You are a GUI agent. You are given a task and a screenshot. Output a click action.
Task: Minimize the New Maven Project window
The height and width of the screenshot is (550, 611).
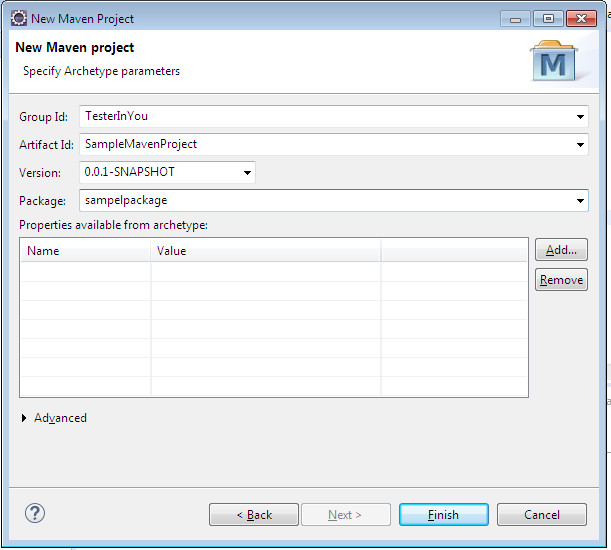(x=515, y=19)
